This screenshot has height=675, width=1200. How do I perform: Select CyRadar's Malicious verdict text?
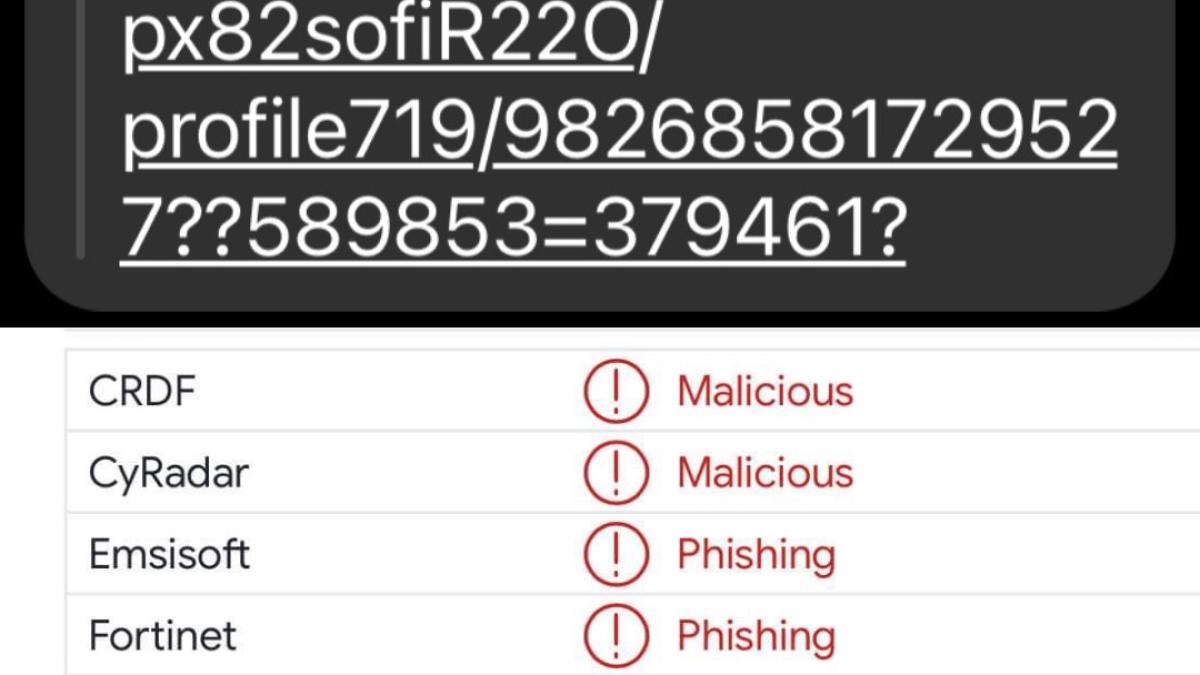pos(765,473)
